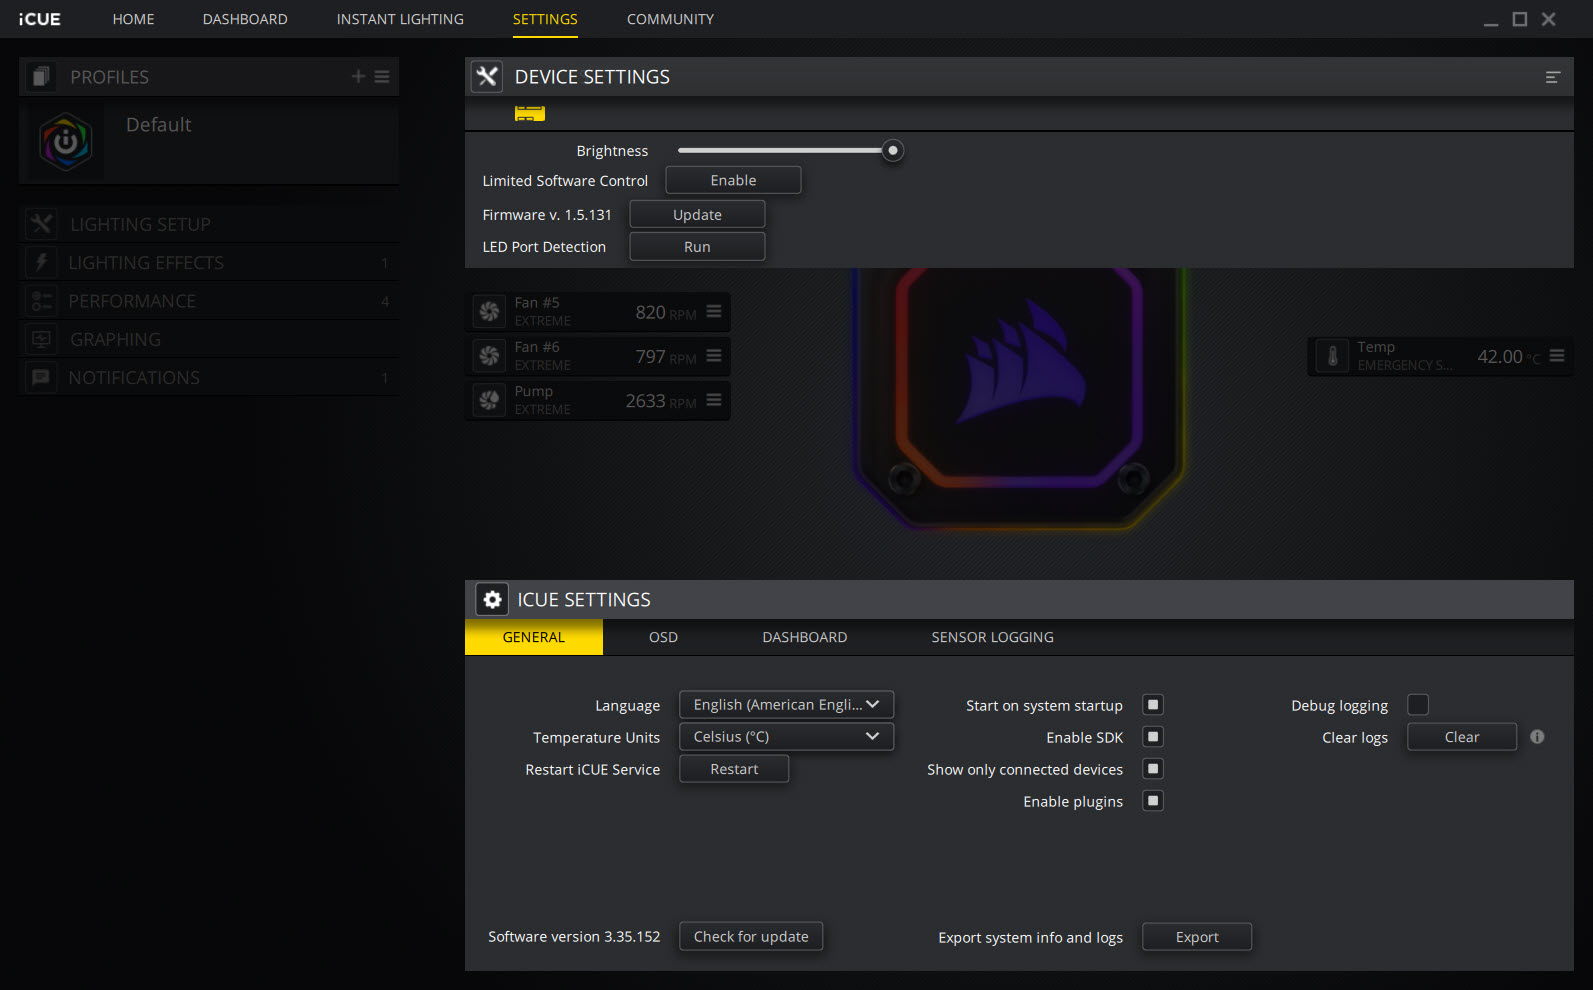Click the Fan #5 fan icon
Viewport: 1593px width, 990px height.
pyautogui.click(x=489, y=312)
